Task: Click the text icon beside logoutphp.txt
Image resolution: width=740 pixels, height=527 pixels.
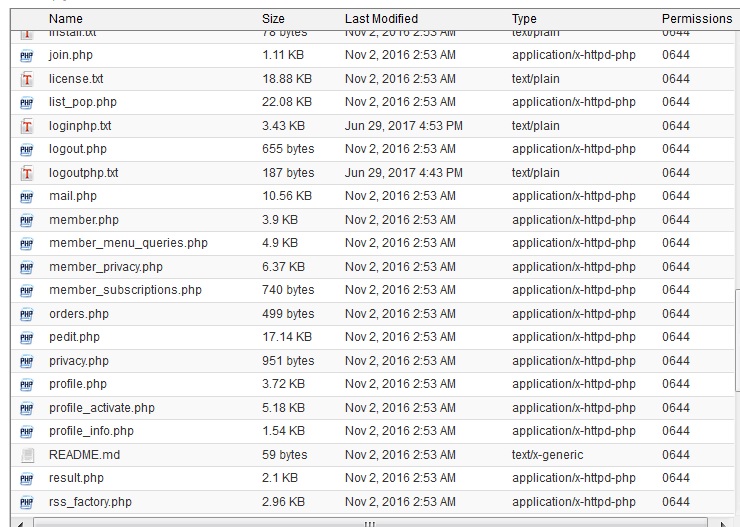Action: (x=27, y=173)
